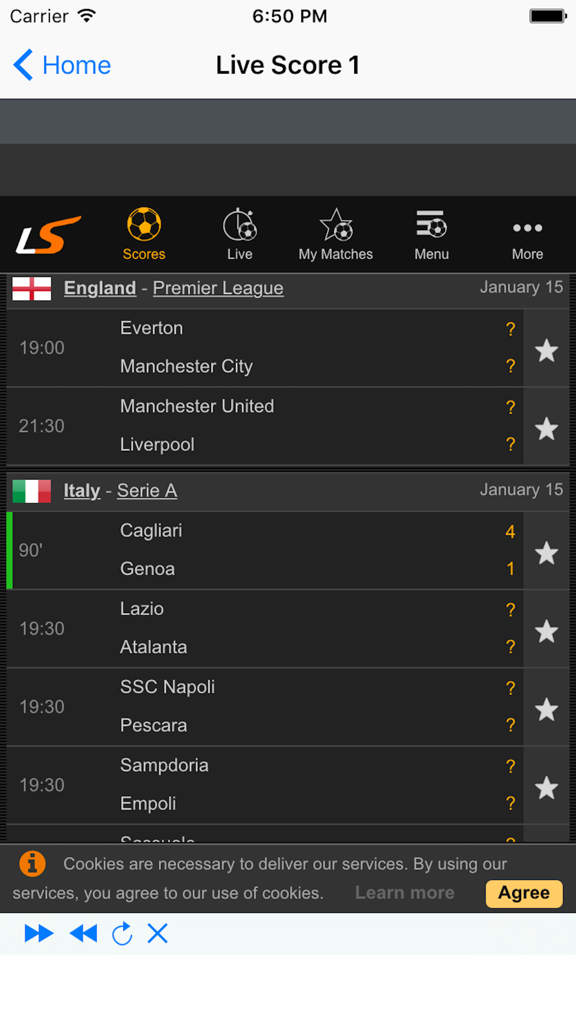Image resolution: width=576 pixels, height=1024 pixels.
Task: Reload the page with refresh icon
Action: [x=122, y=933]
